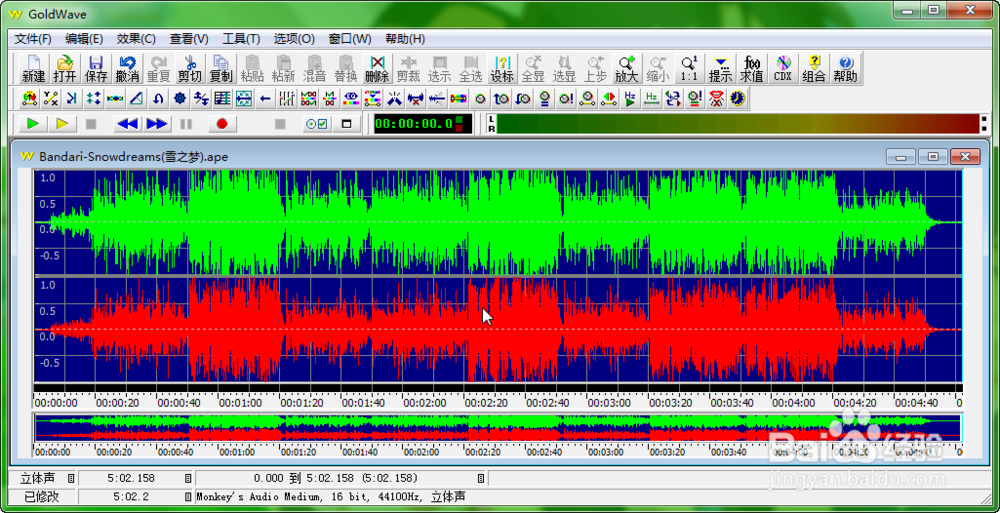Screen dimensions: 1000x513
Task: Open the 窗口(W) menu
Action: click(x=349, y=39)
